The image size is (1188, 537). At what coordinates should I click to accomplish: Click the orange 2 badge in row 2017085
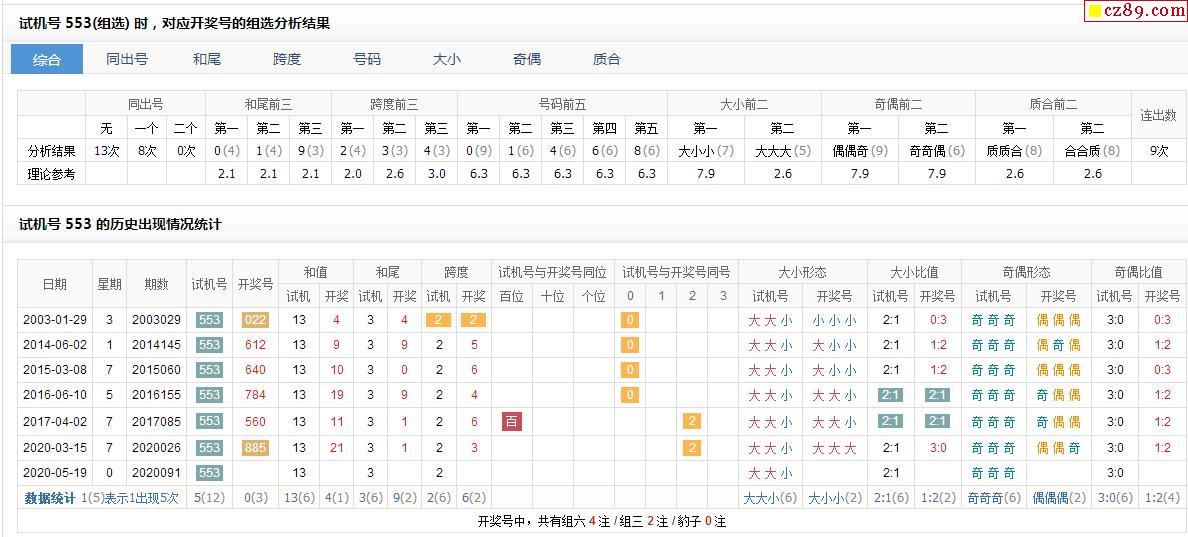[x=691, y=422]
